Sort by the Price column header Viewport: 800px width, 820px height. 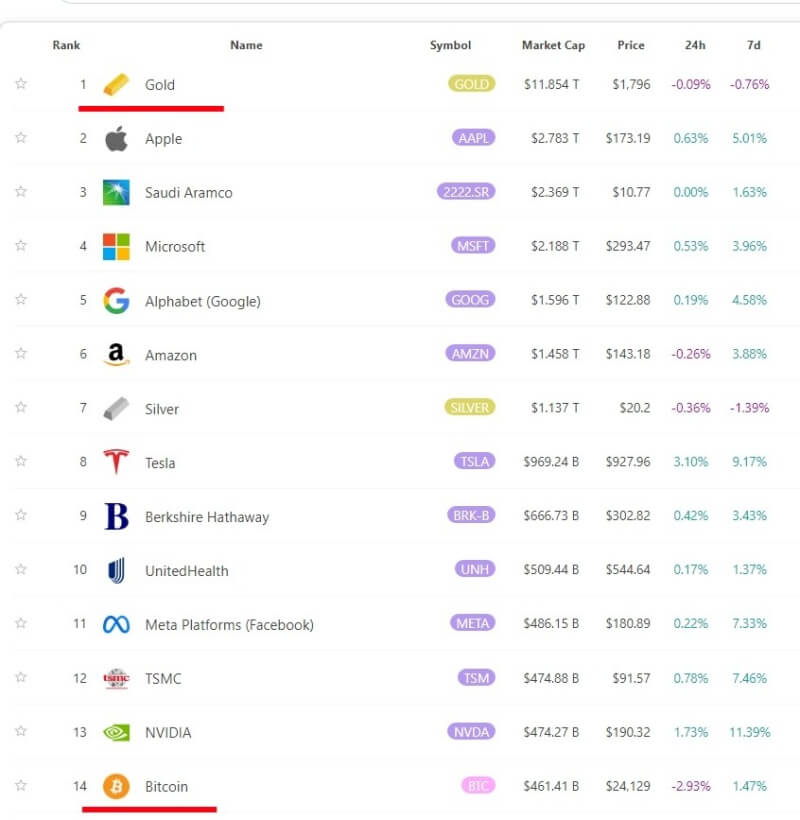[631, 45]
